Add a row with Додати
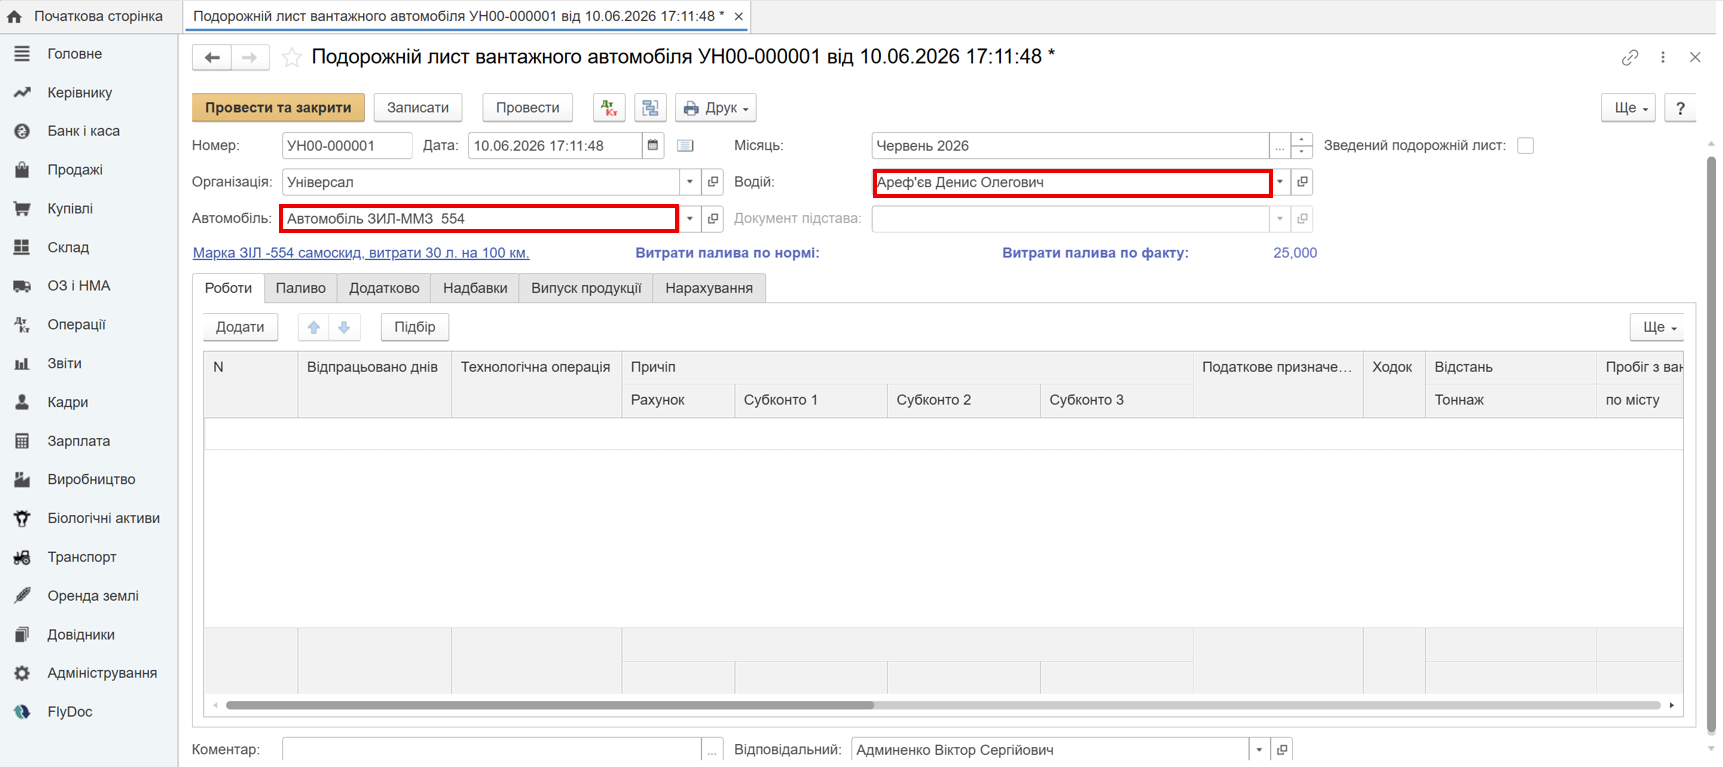Screen dimensions: 1723x767 240,328
